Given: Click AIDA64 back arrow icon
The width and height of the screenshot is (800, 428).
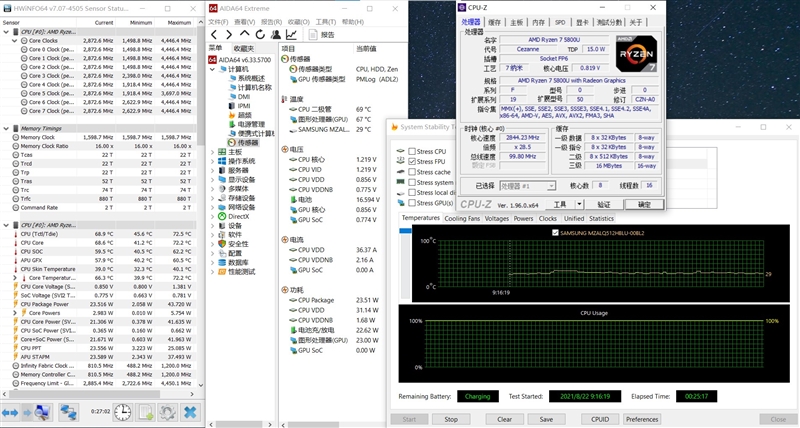Looking at the screenshot, I should 216,34.
